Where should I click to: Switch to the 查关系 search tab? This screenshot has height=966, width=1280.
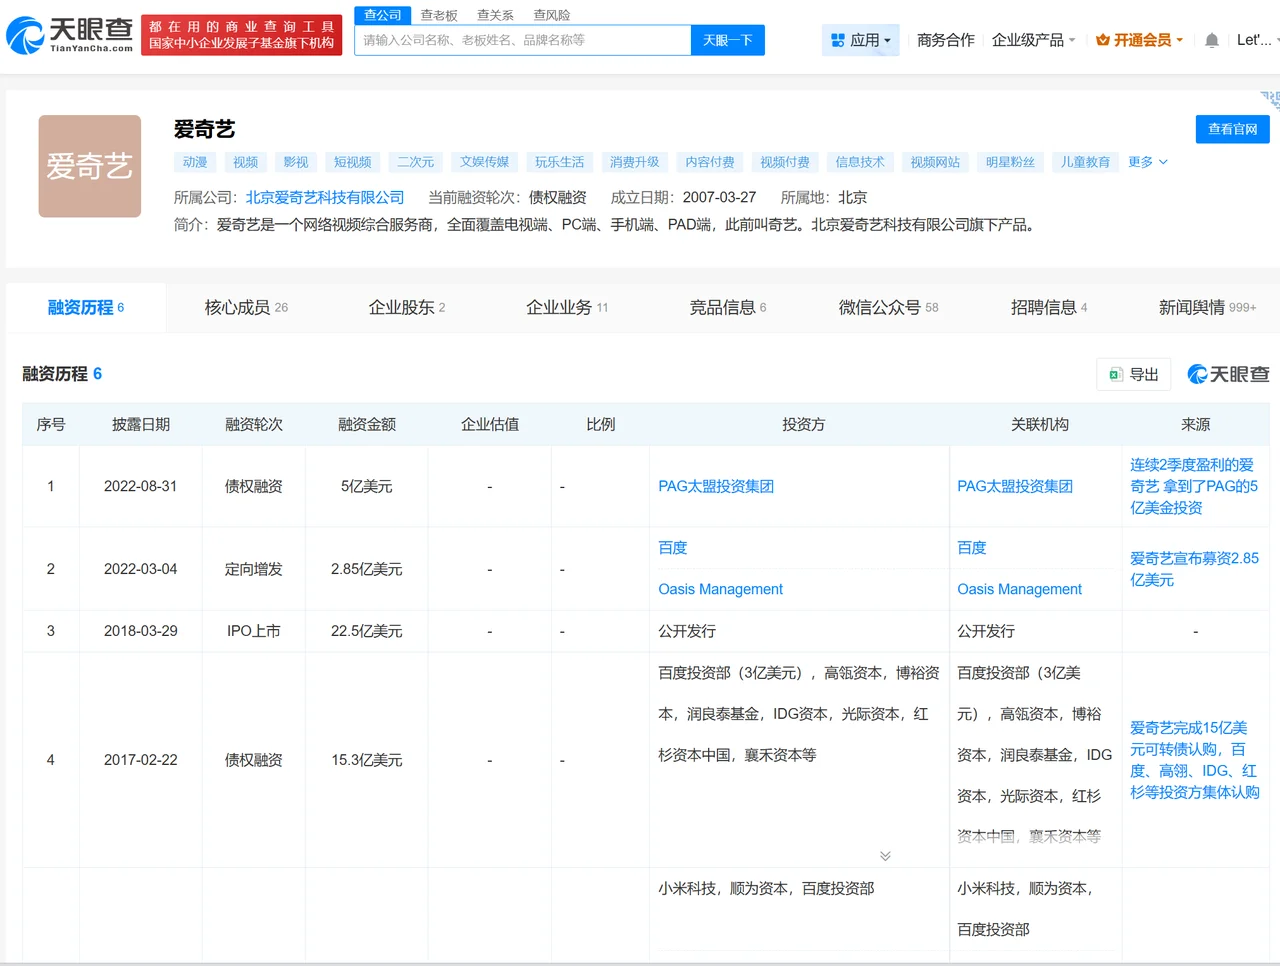click(x=495, y=15)
